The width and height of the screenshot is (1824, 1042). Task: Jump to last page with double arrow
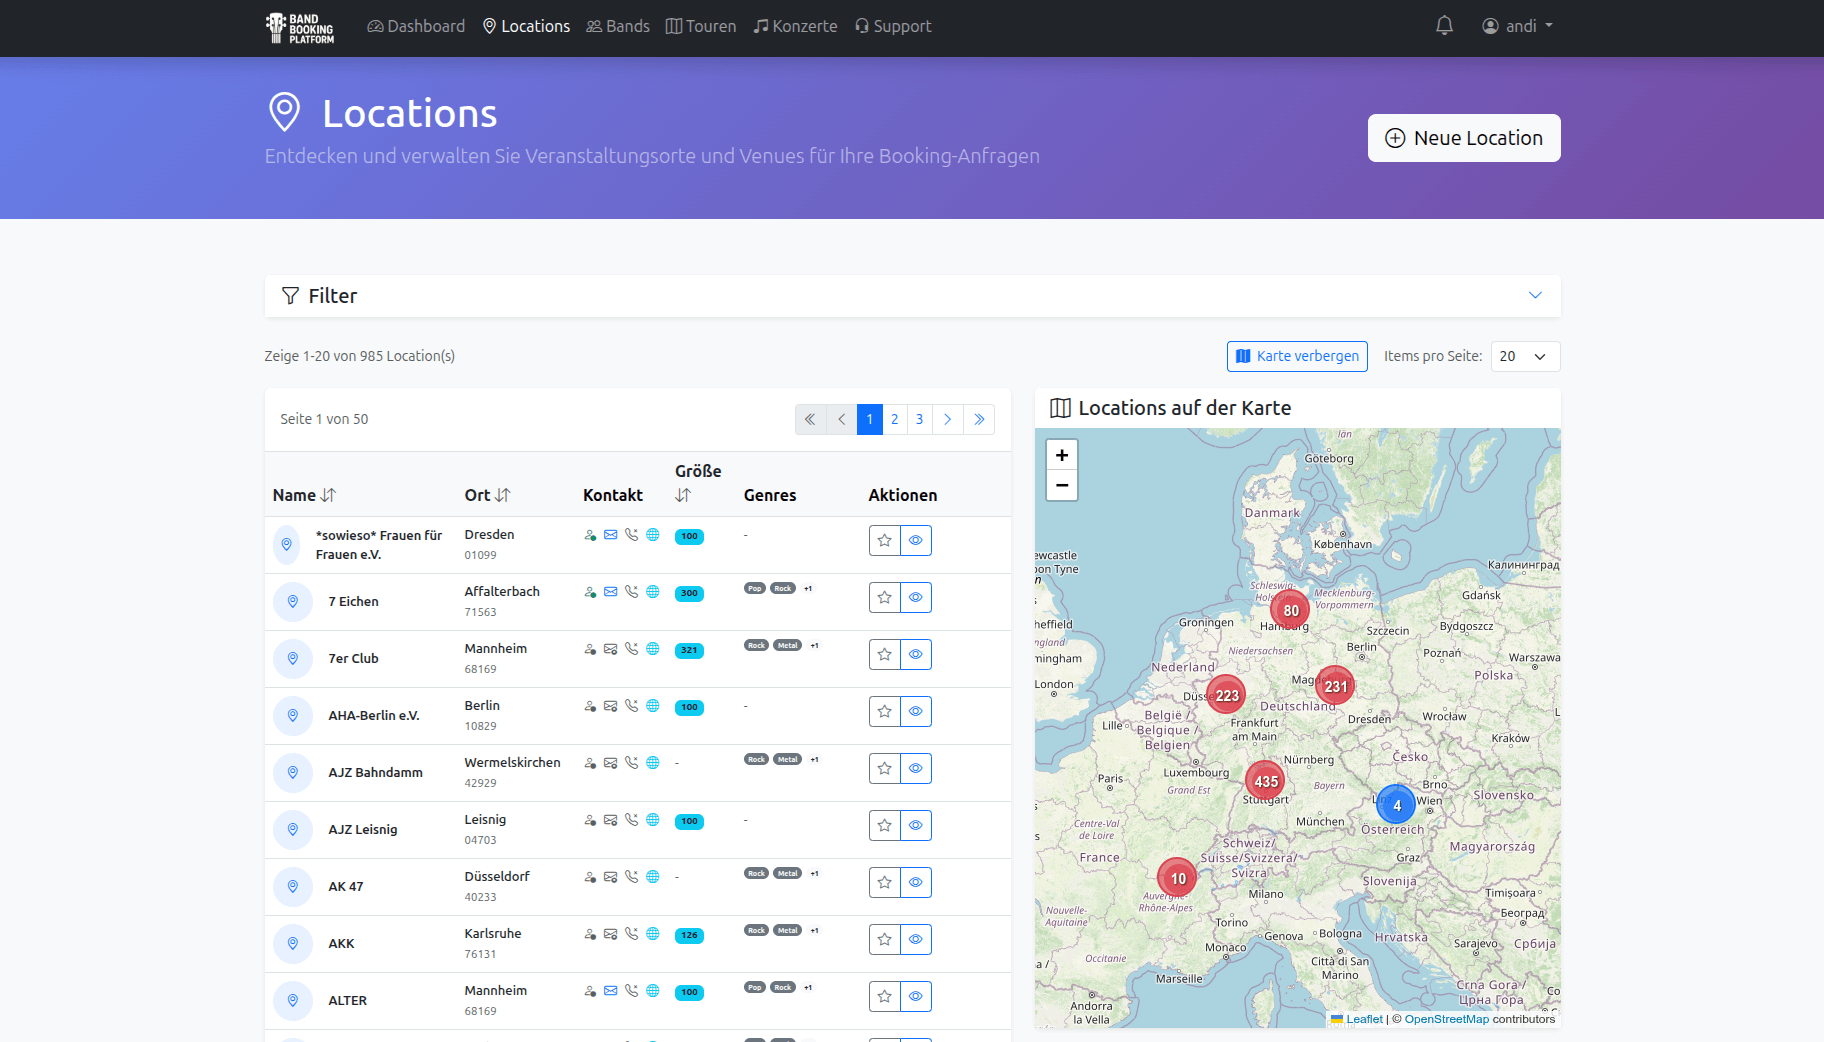(x=979, y=420)
